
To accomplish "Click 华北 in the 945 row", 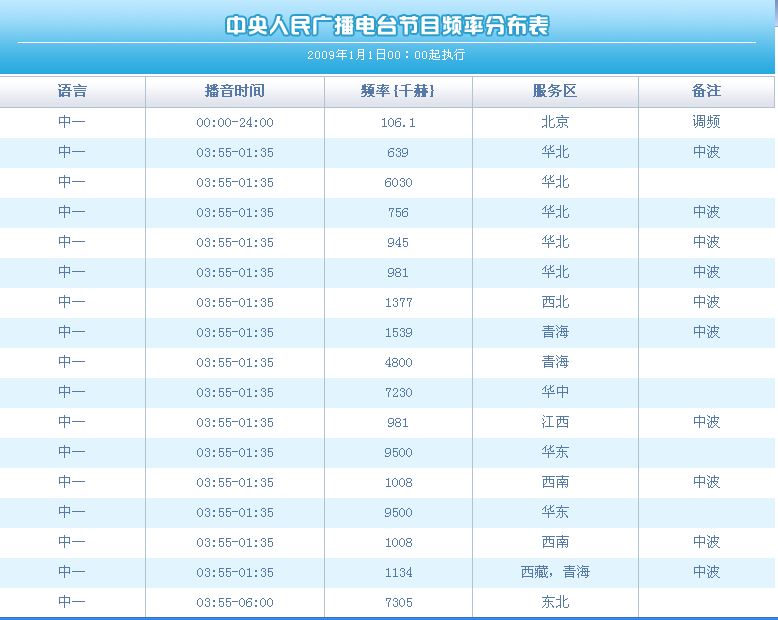I will tap(555, 242).
